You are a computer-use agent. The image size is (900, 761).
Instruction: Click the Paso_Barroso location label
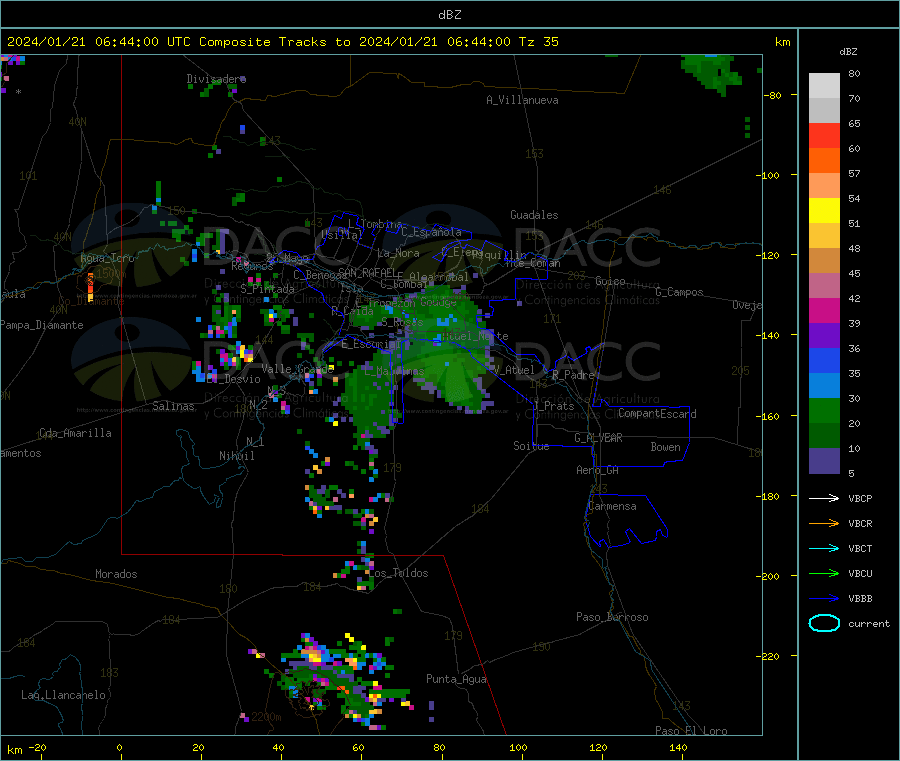pyautogui.click(x=612, y=617)
